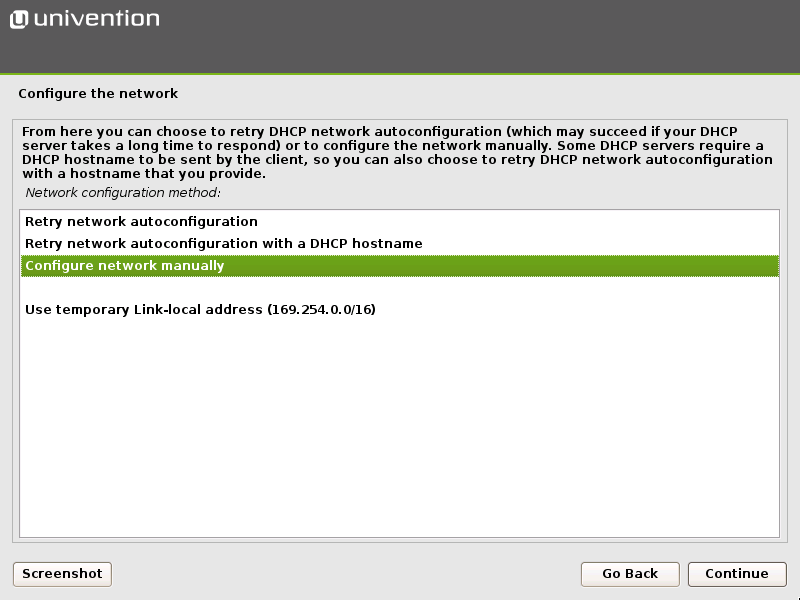The height and width of the screenshot is (600, 800).
Task: Click the 'u' symbol in the Univention logo
Action: 19,17
